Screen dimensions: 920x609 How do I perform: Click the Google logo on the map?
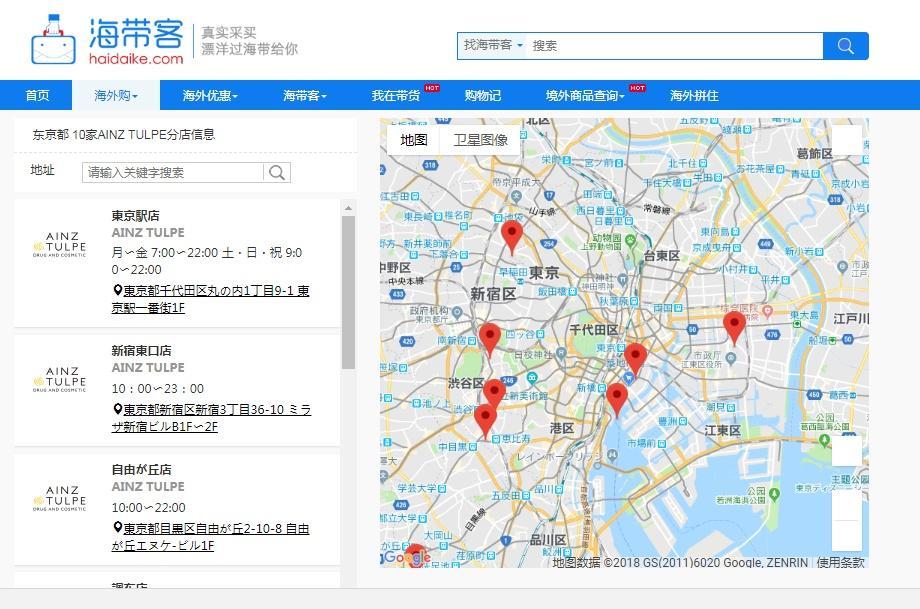(407, 557)
